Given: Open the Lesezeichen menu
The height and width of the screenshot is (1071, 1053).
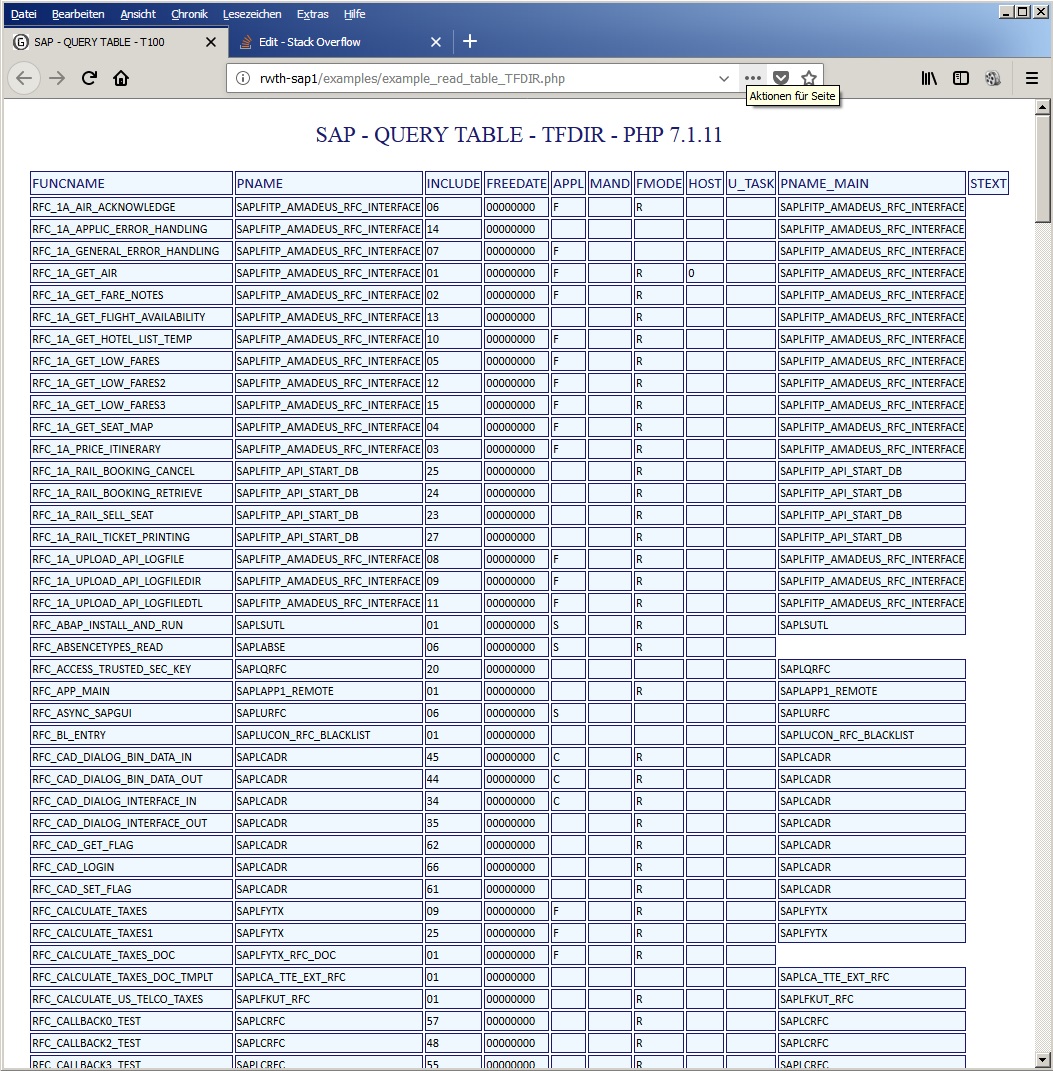Looking at the screenshot, I should 252,14.
